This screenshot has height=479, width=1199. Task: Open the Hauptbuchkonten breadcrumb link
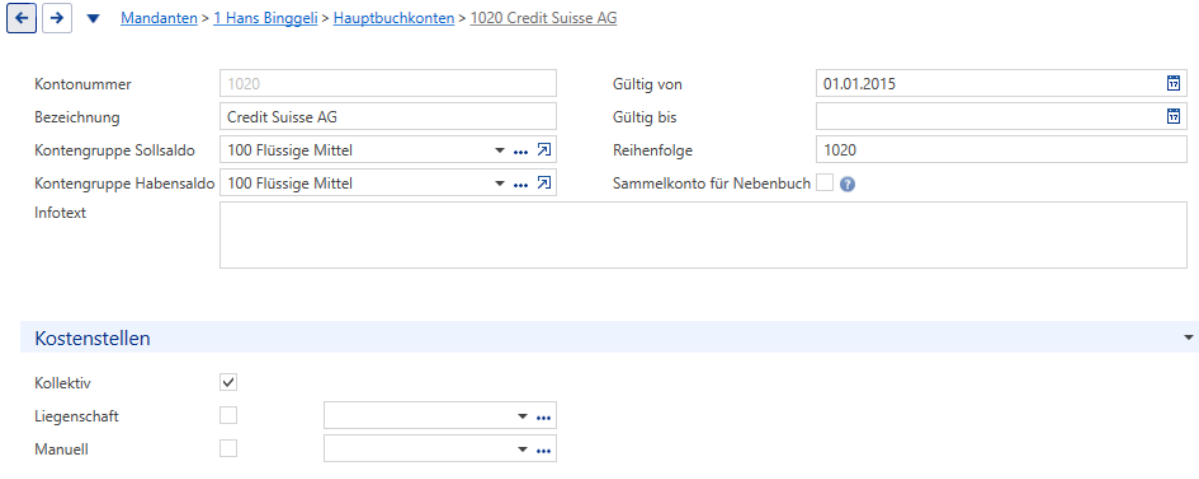point(394,18)
